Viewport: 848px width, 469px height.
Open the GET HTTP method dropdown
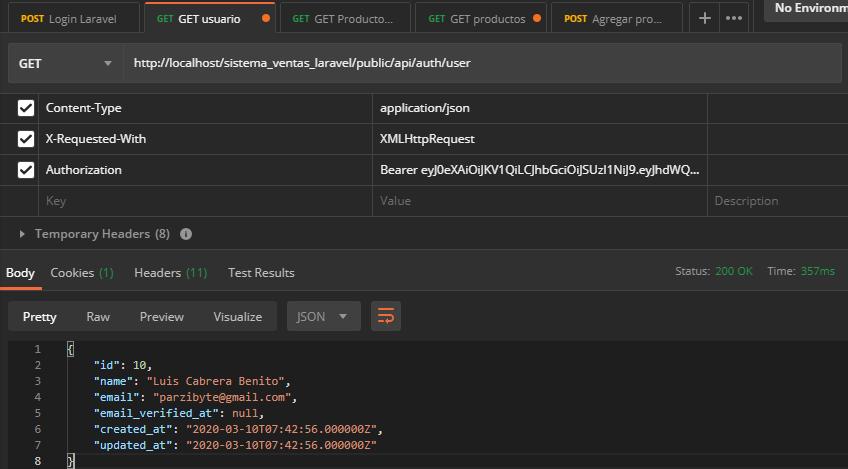[65, 63]
